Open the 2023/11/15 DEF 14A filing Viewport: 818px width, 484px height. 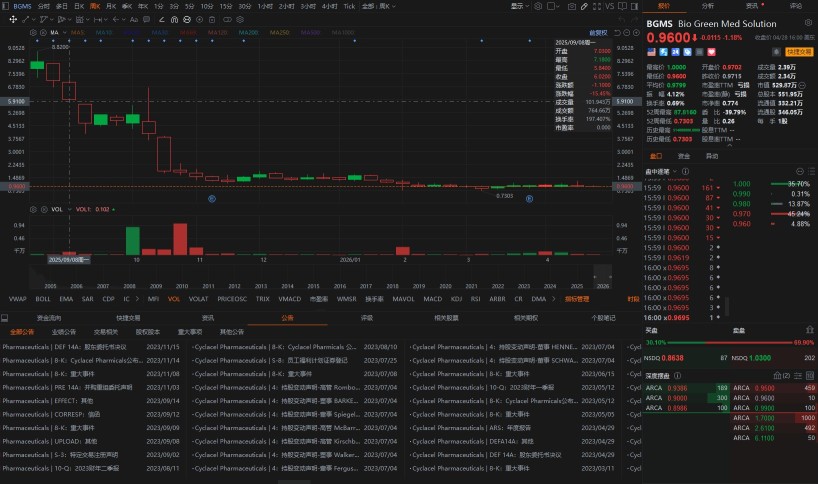coord(91,347)
